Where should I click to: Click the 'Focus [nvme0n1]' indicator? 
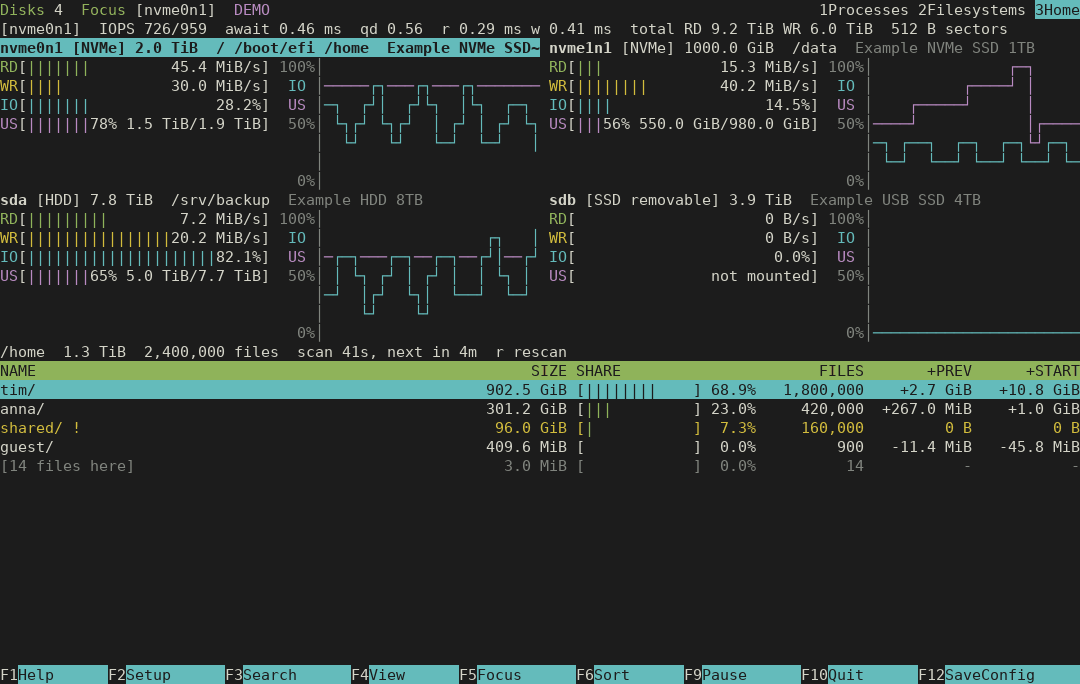[148, 10]
